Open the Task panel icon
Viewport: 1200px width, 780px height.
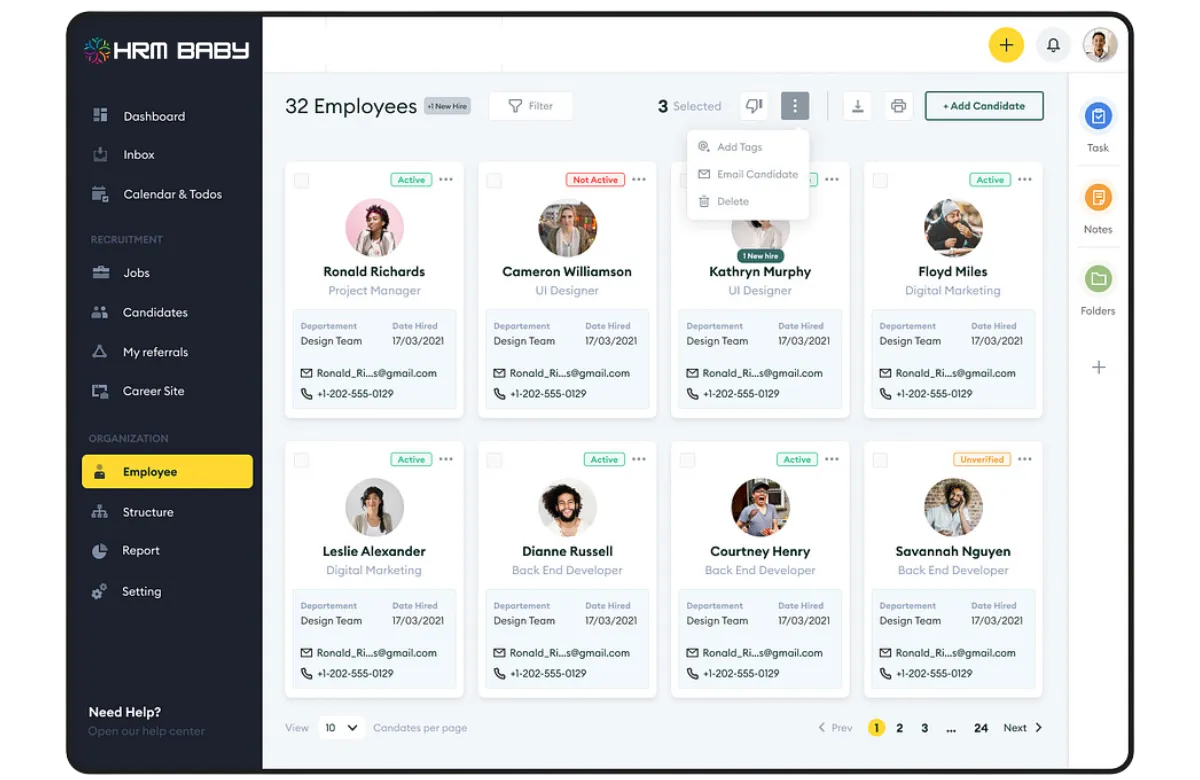(1098, 117)
